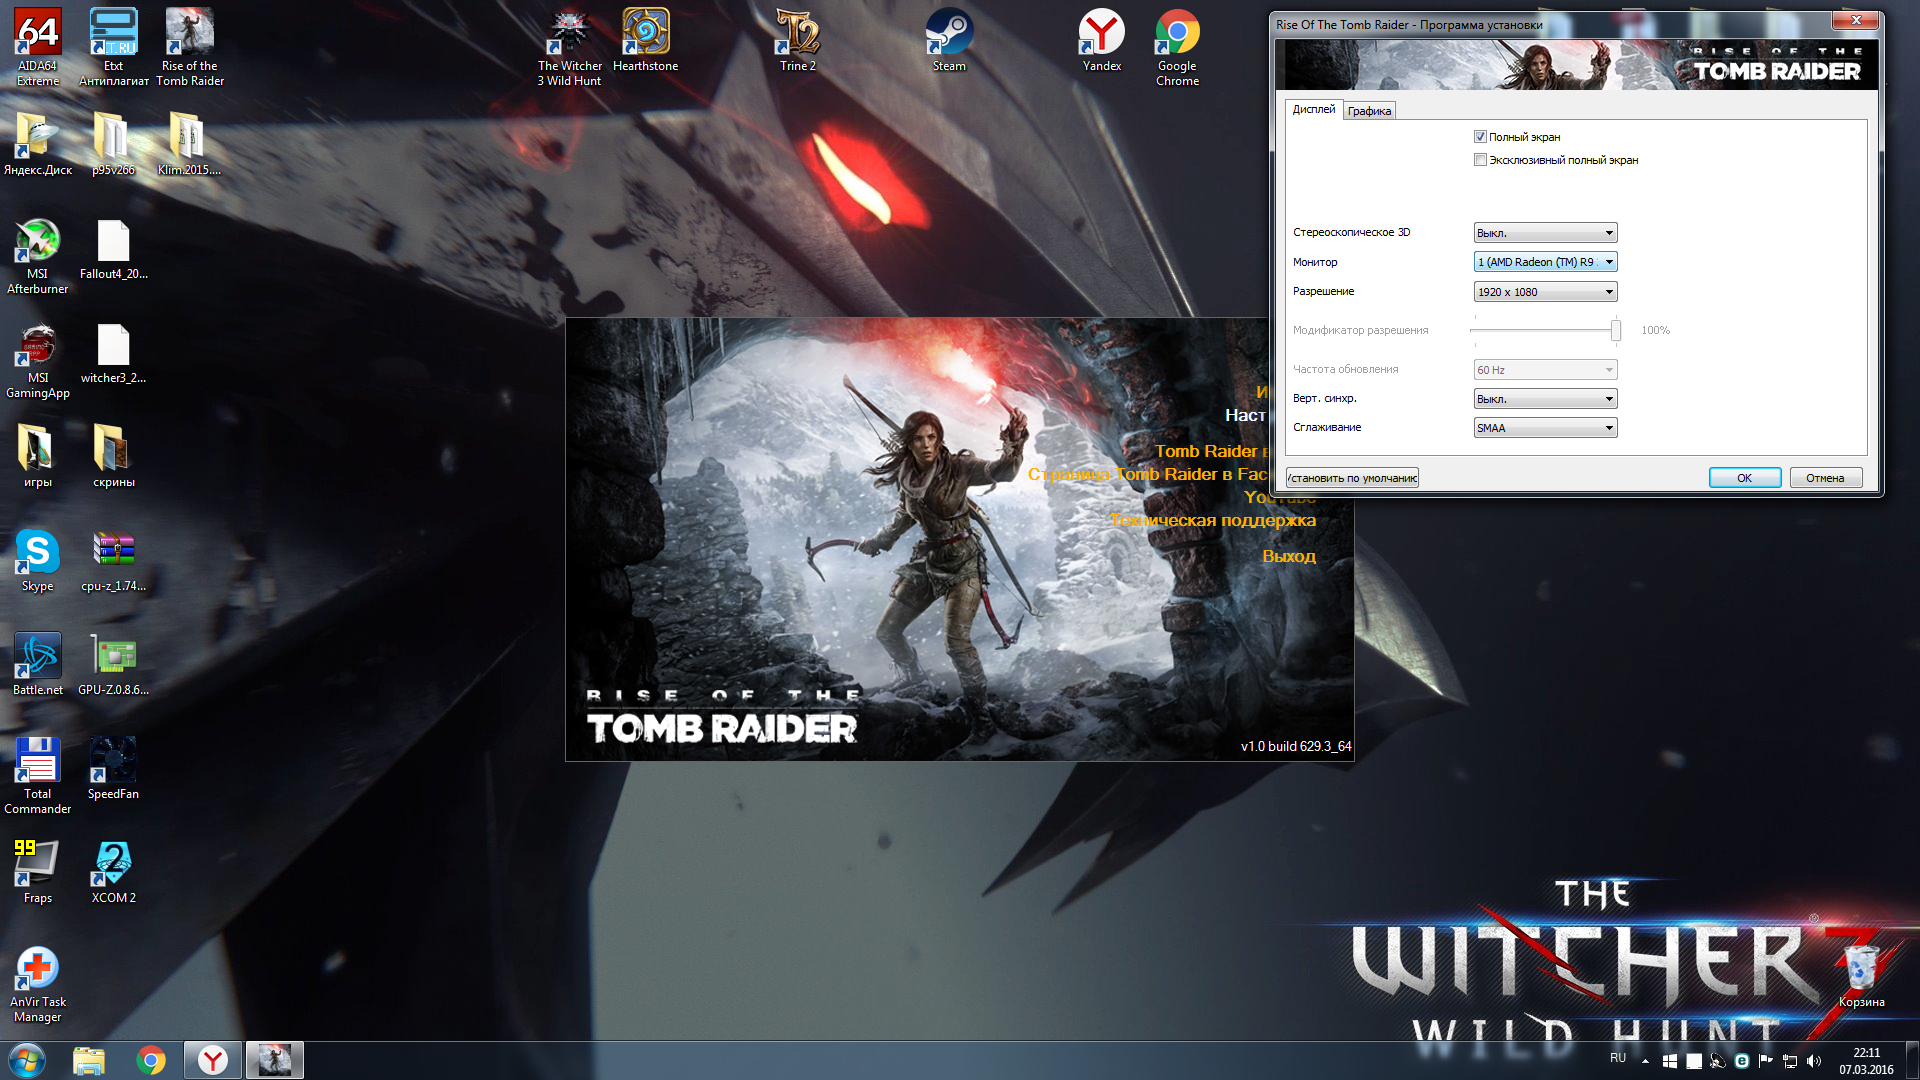Screen dimensions: 1920x1080
Task: Open the Стереоскопическое 3D dropdown
Action: coord(1545,233)
